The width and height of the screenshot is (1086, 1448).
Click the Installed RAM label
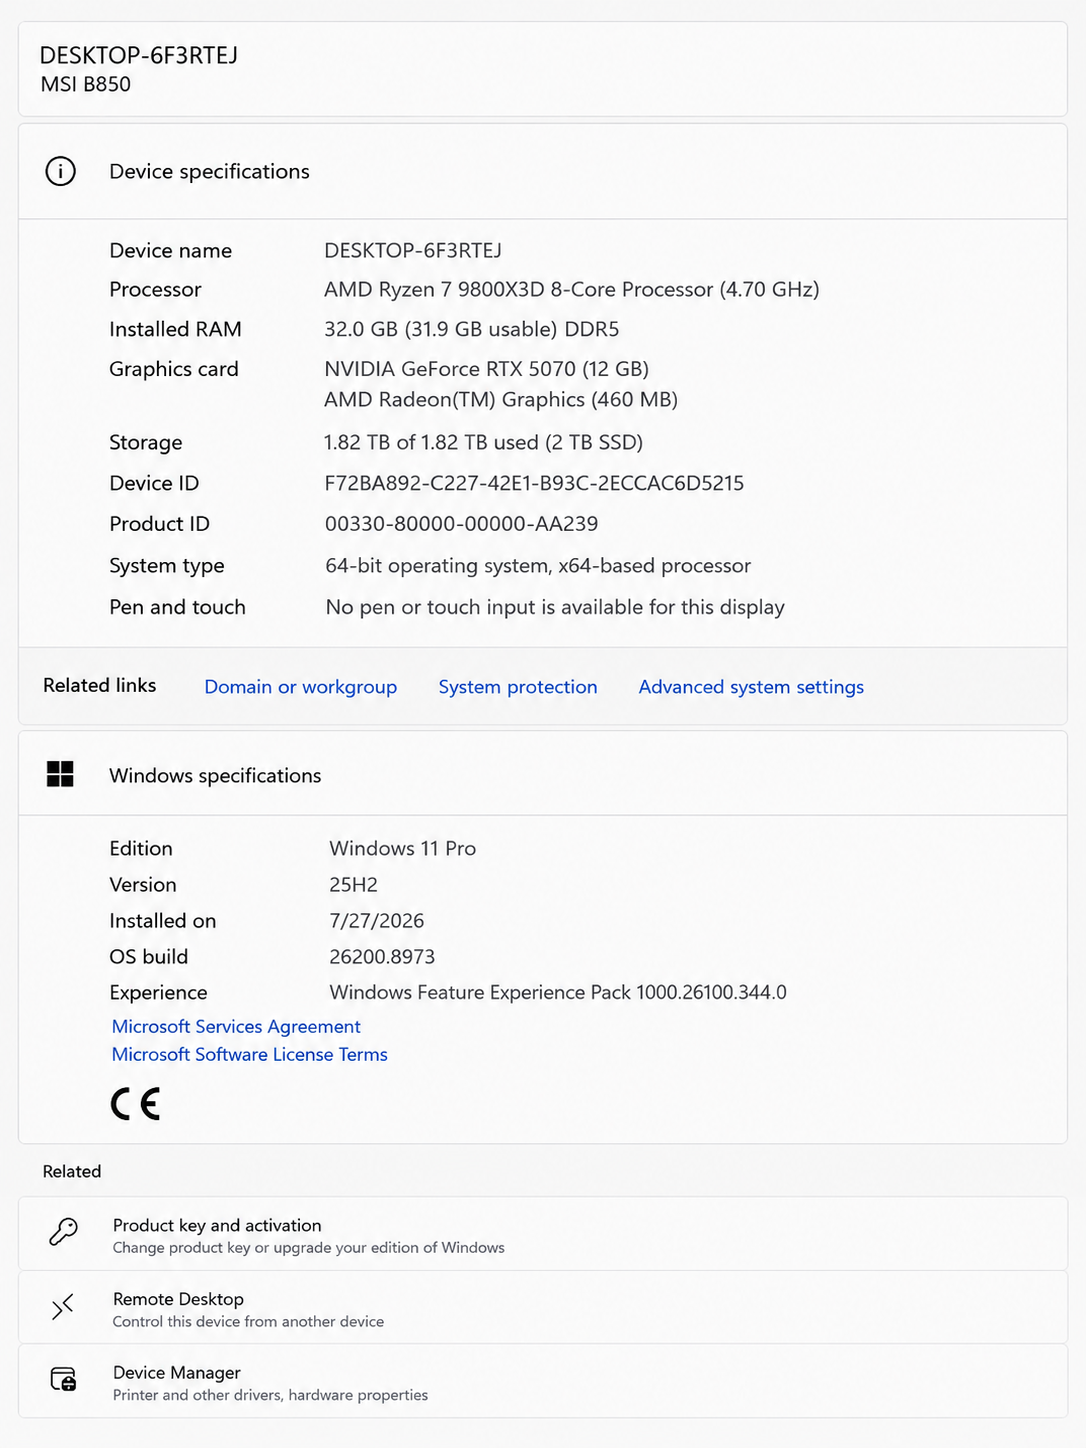[x=175, y=329]
